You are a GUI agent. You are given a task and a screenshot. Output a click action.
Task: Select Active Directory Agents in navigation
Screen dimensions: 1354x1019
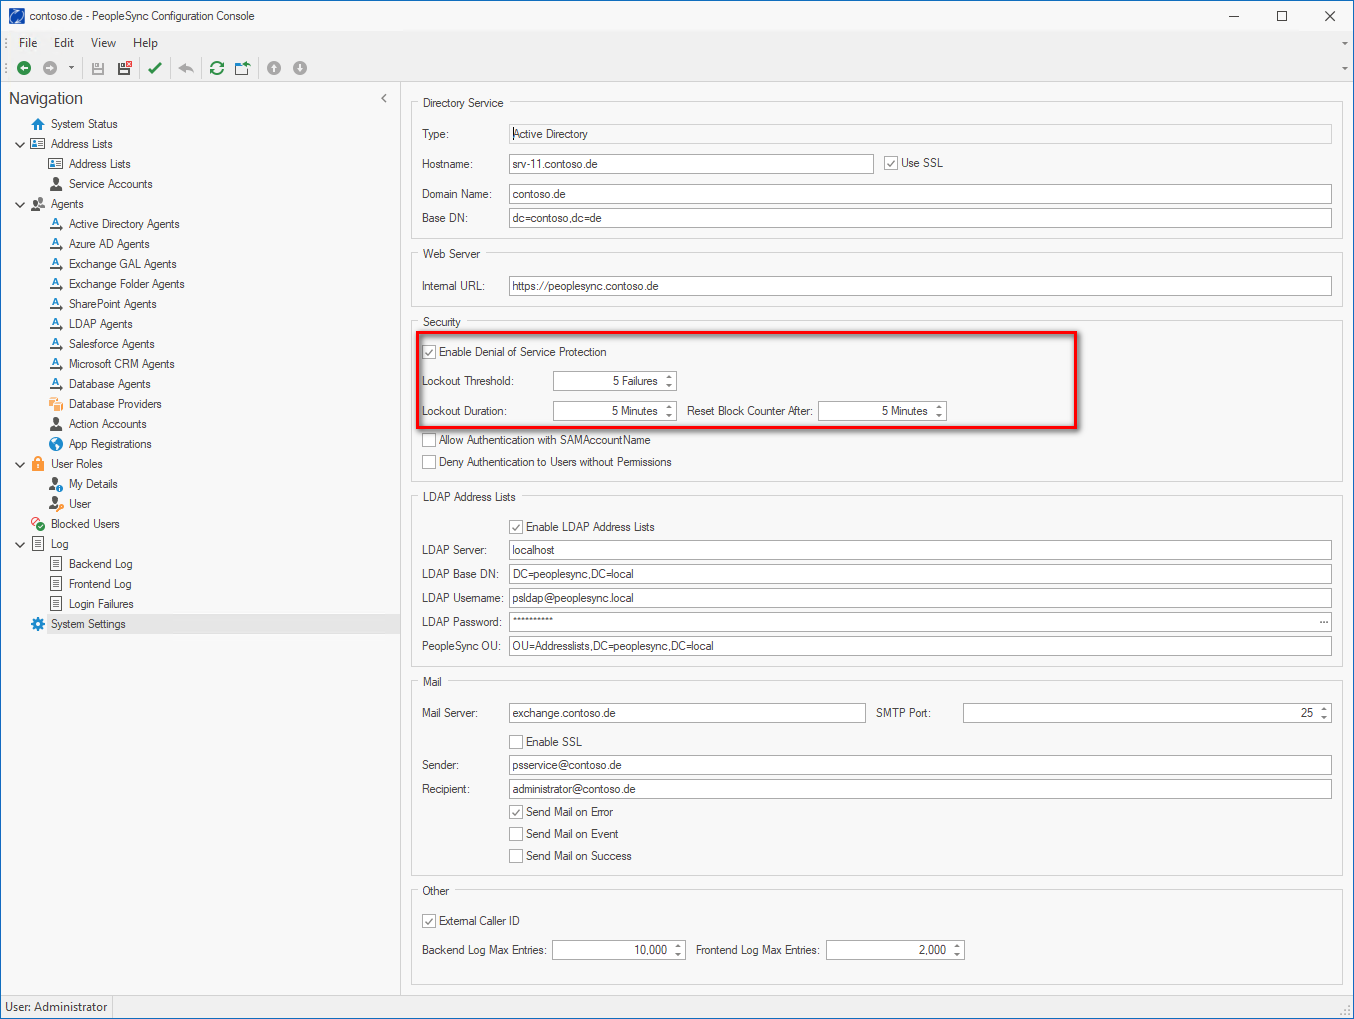coord(124,224)
